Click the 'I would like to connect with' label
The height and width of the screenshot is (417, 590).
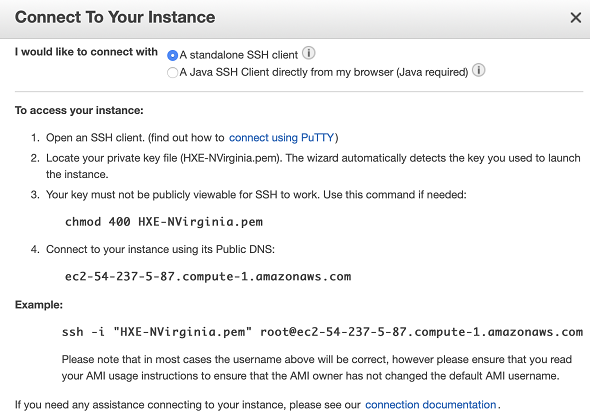click(86, 52)
